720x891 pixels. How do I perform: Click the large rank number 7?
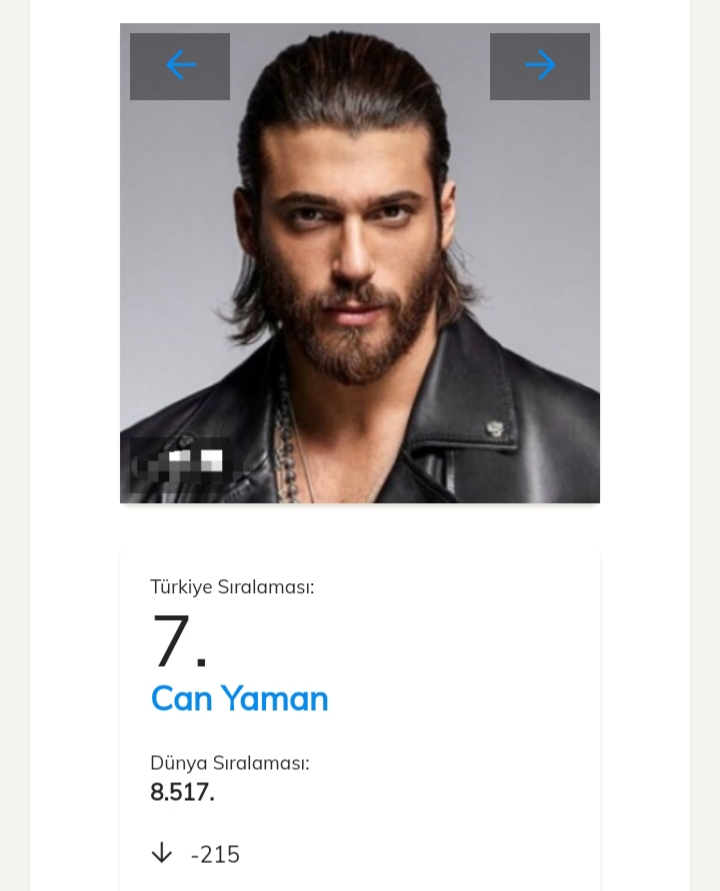[x=179, y=641]
